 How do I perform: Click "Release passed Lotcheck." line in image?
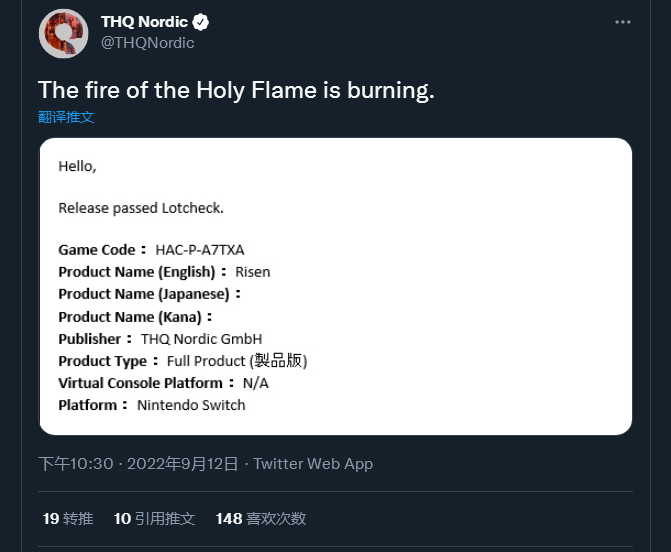141,208
